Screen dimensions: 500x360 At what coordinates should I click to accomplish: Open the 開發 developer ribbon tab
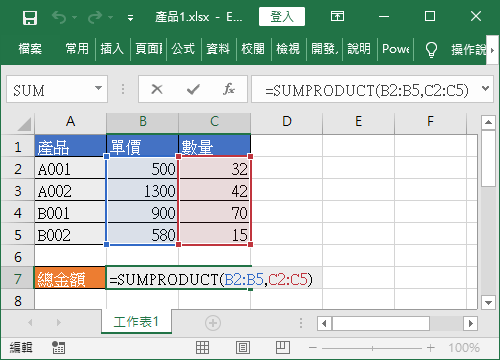coord(324,49)
